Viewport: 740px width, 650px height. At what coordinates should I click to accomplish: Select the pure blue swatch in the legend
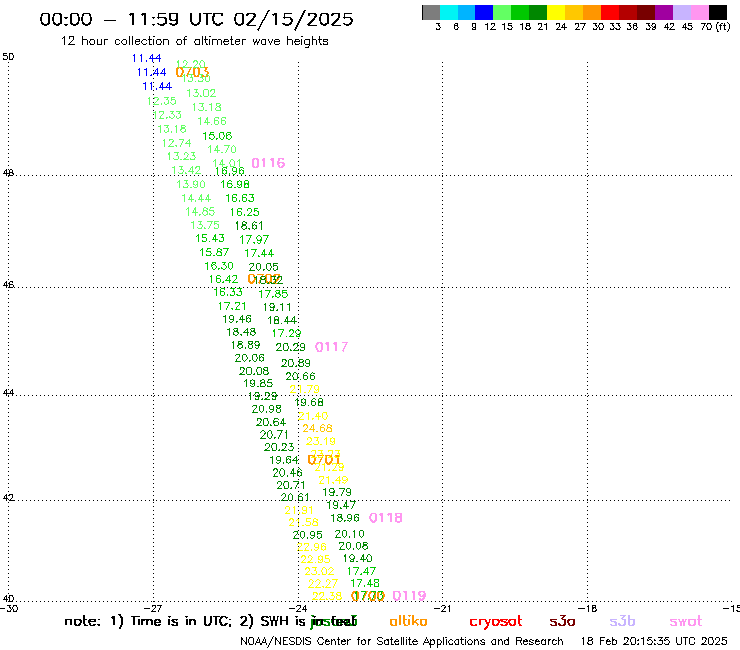pos(484,12)
